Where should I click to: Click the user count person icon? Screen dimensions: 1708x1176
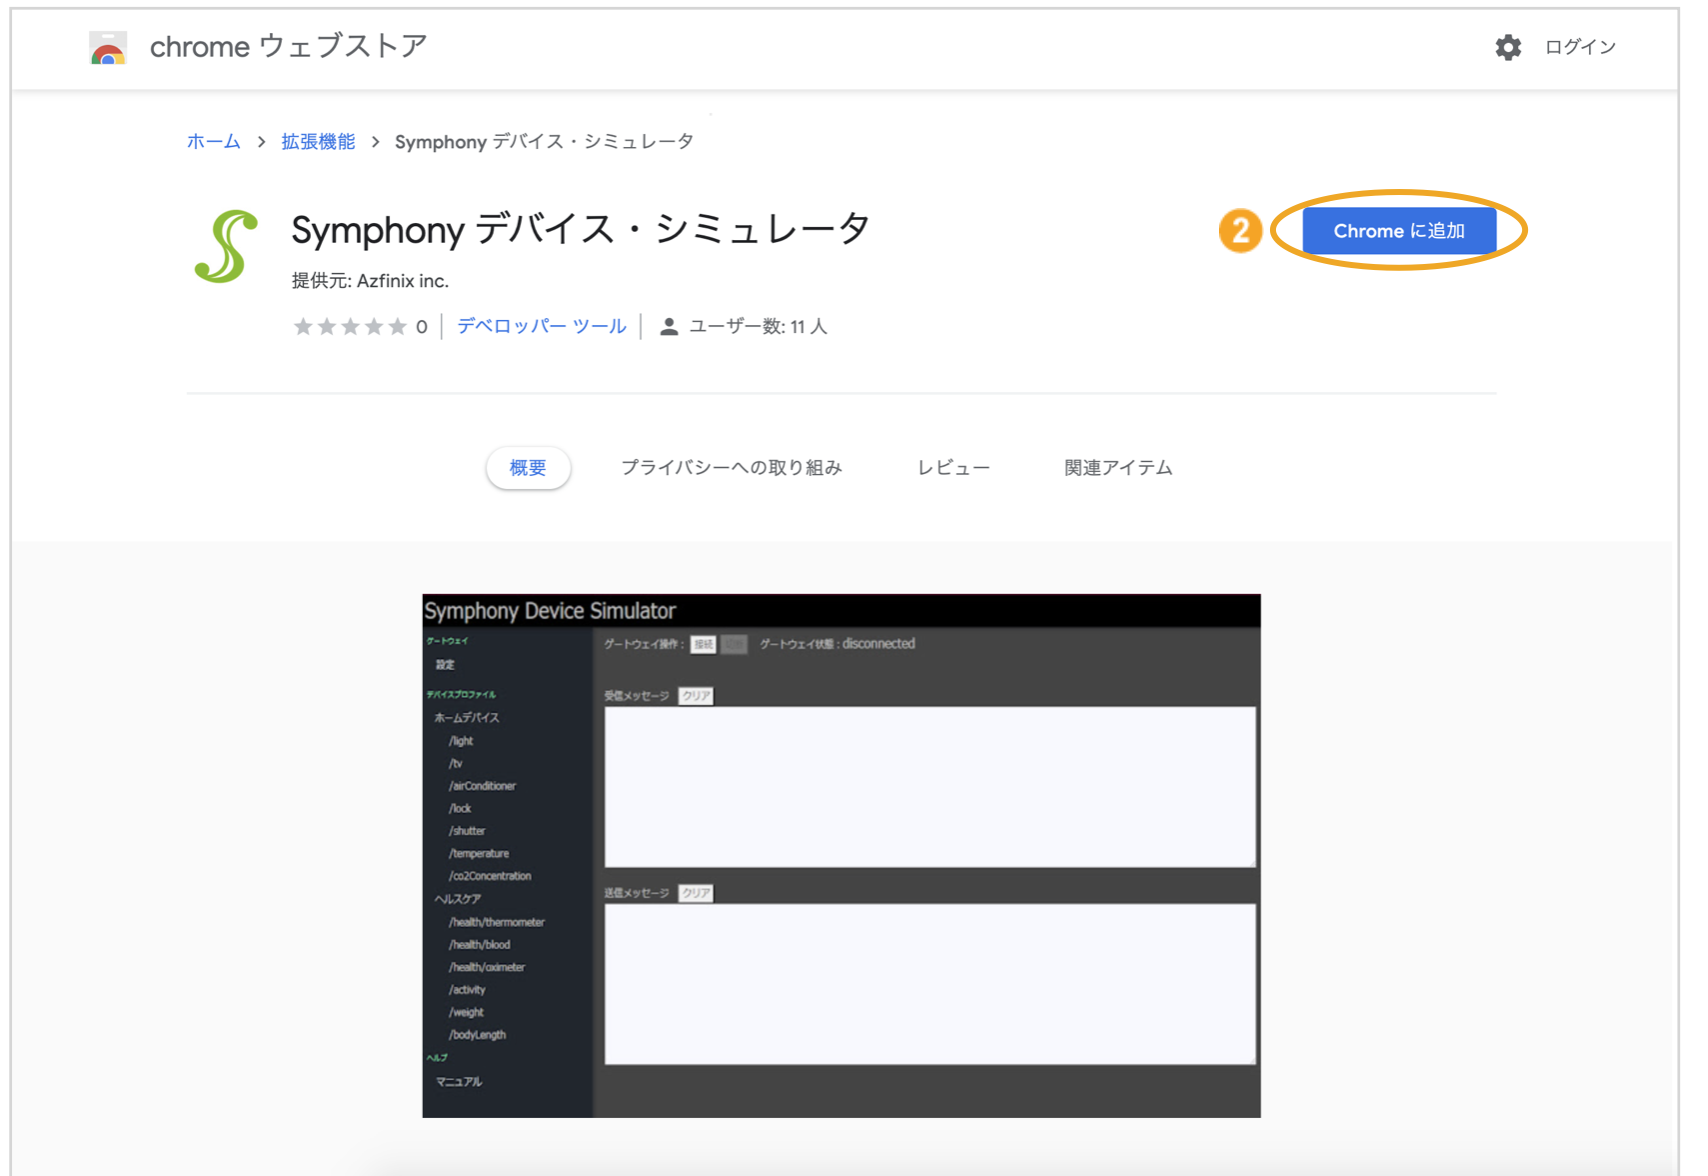tap(669, 327)
